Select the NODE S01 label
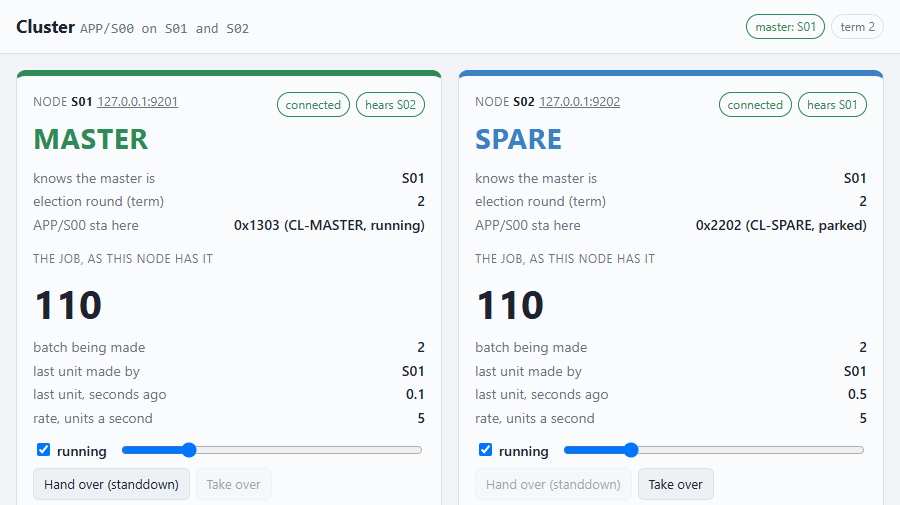The image size is (900, 505). (x=63, y=102)
